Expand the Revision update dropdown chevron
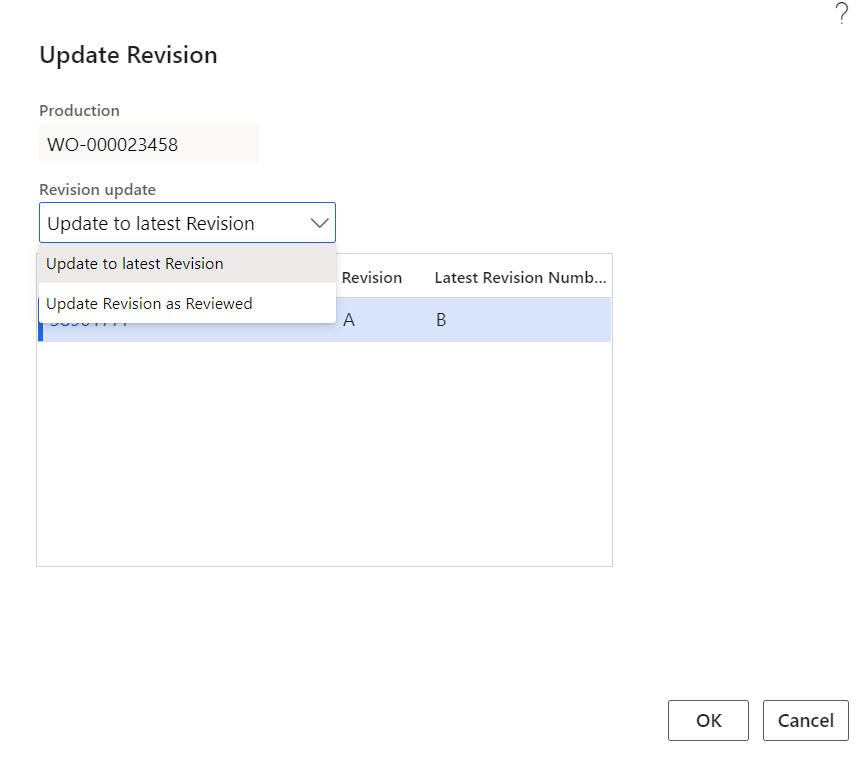Viewport: 862px width, 780px height. coord(319,223)
